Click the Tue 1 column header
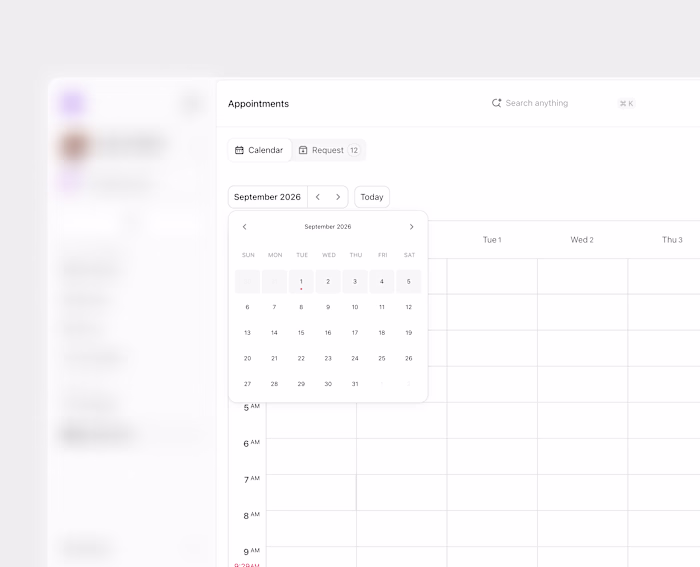700x567 pixels. [x=492, y=240]
